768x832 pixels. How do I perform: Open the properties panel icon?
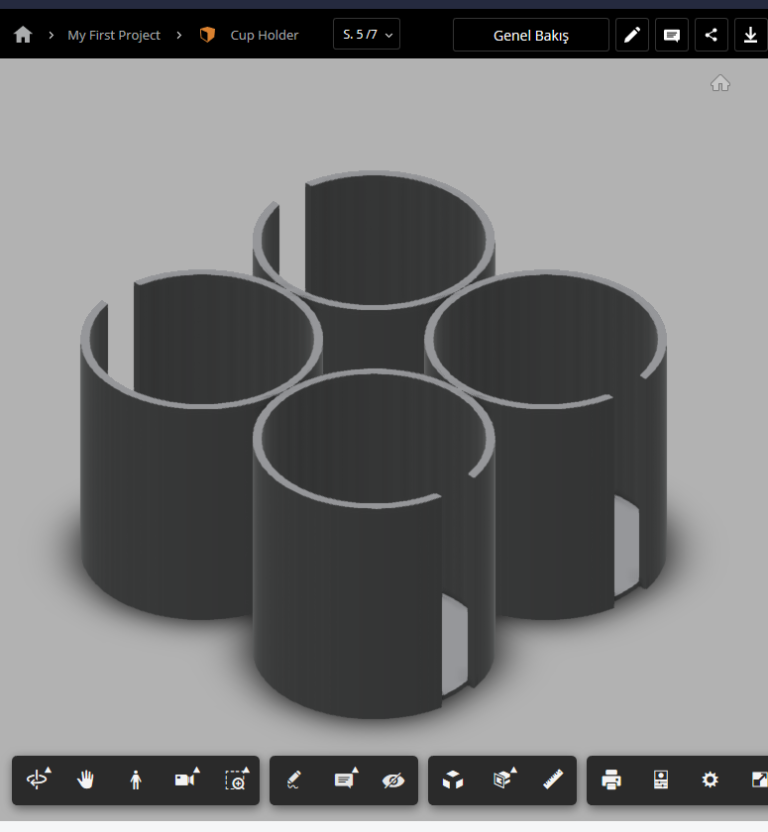[x=660, y=780]
